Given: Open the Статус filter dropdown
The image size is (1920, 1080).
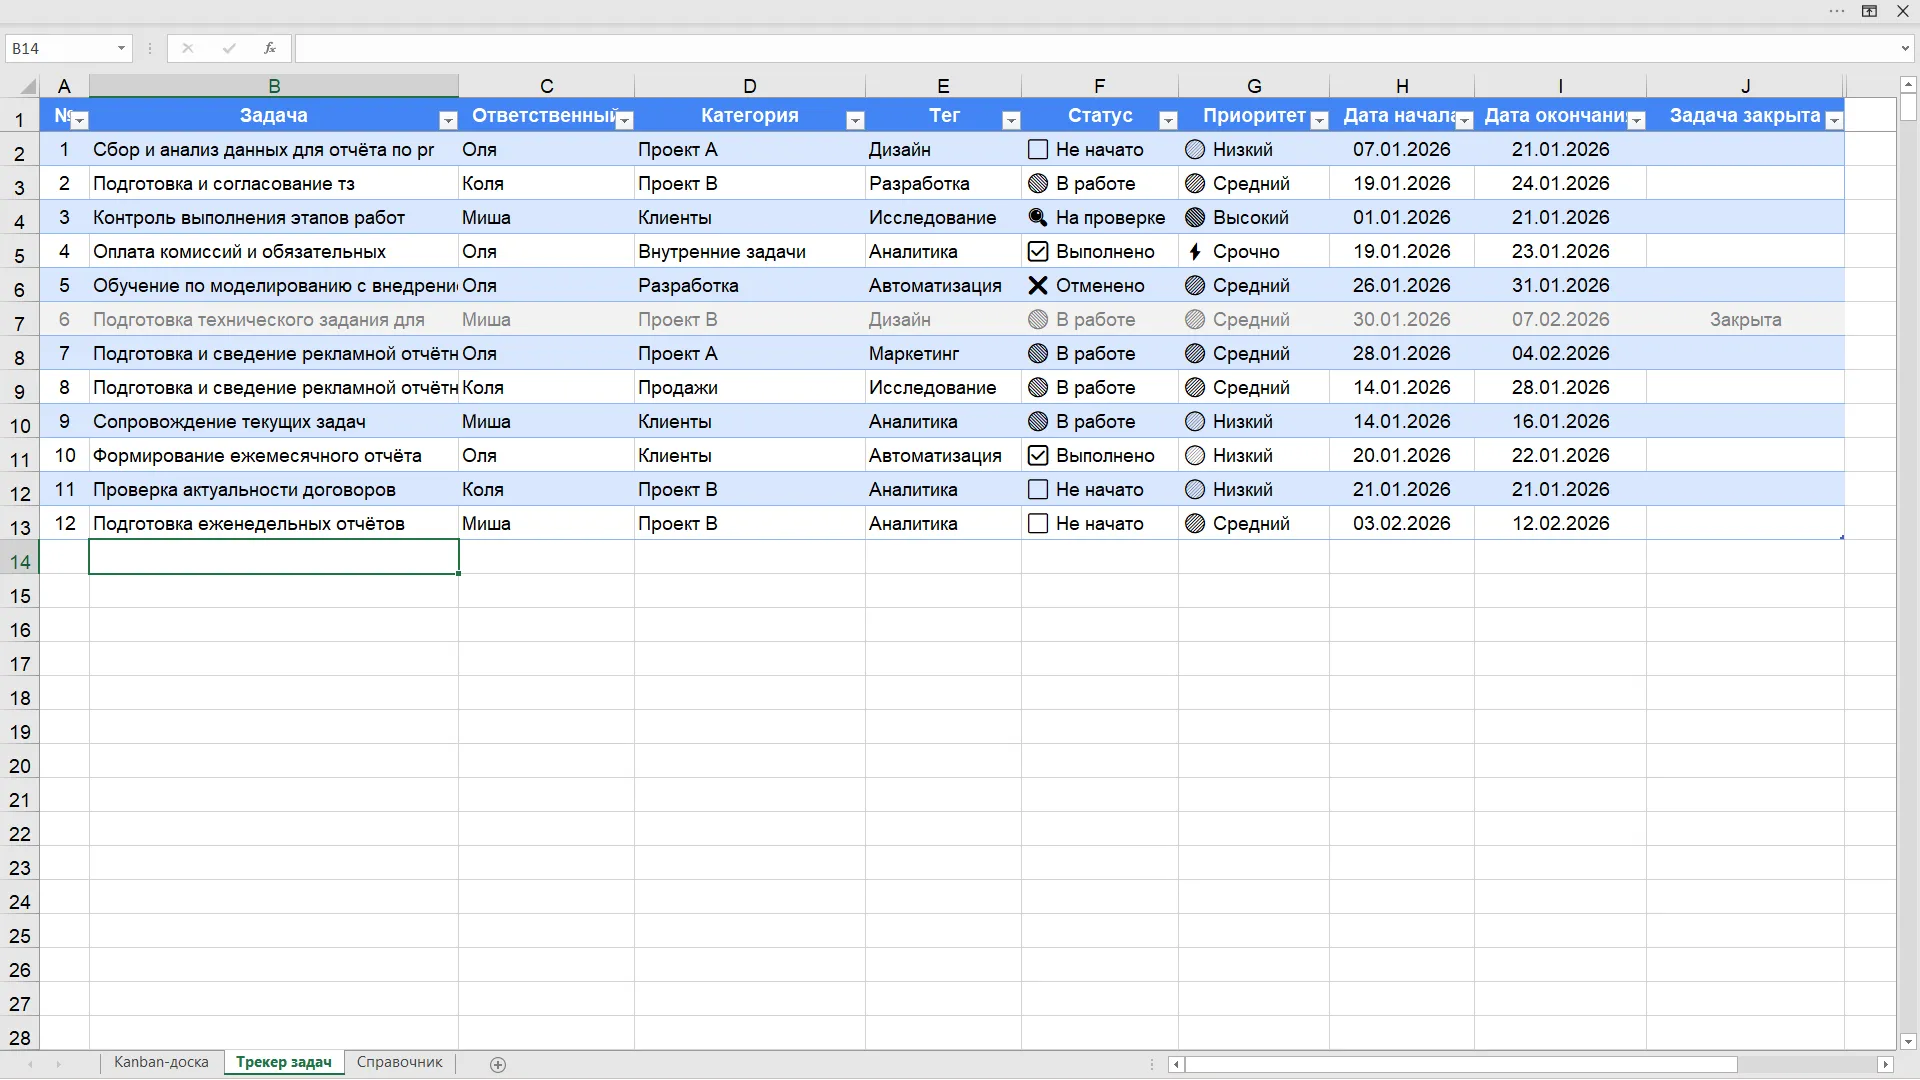Looking at the screenshot, I should pyautogui.click(x=1168, y=121).
